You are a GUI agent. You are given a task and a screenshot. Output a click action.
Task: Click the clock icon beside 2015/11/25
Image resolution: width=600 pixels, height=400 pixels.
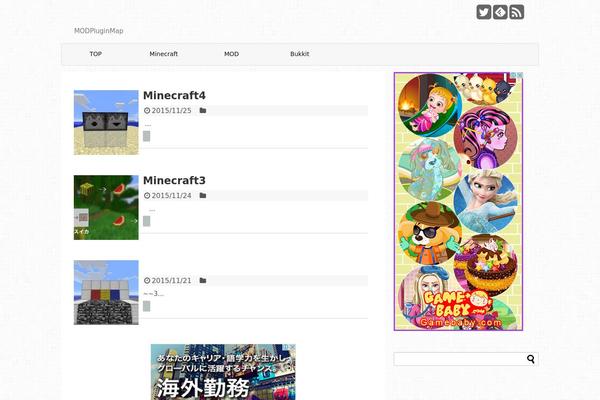(x=147, y=111)
